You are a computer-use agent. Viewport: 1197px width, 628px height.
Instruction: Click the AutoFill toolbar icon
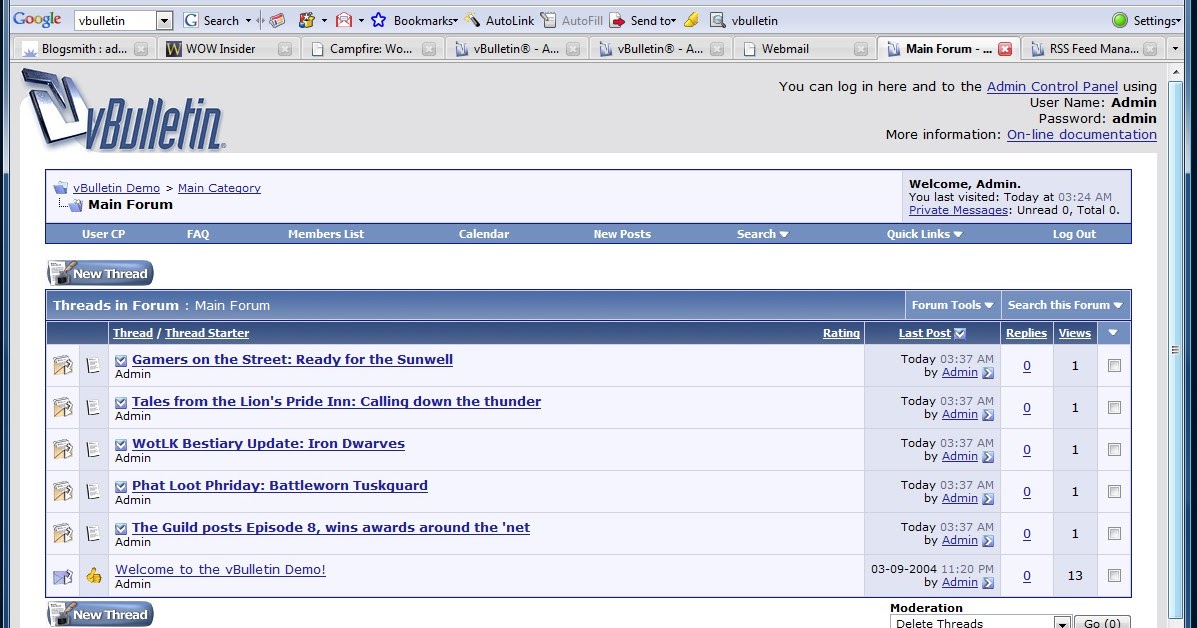pyautogui.click(x=548, y=21)
